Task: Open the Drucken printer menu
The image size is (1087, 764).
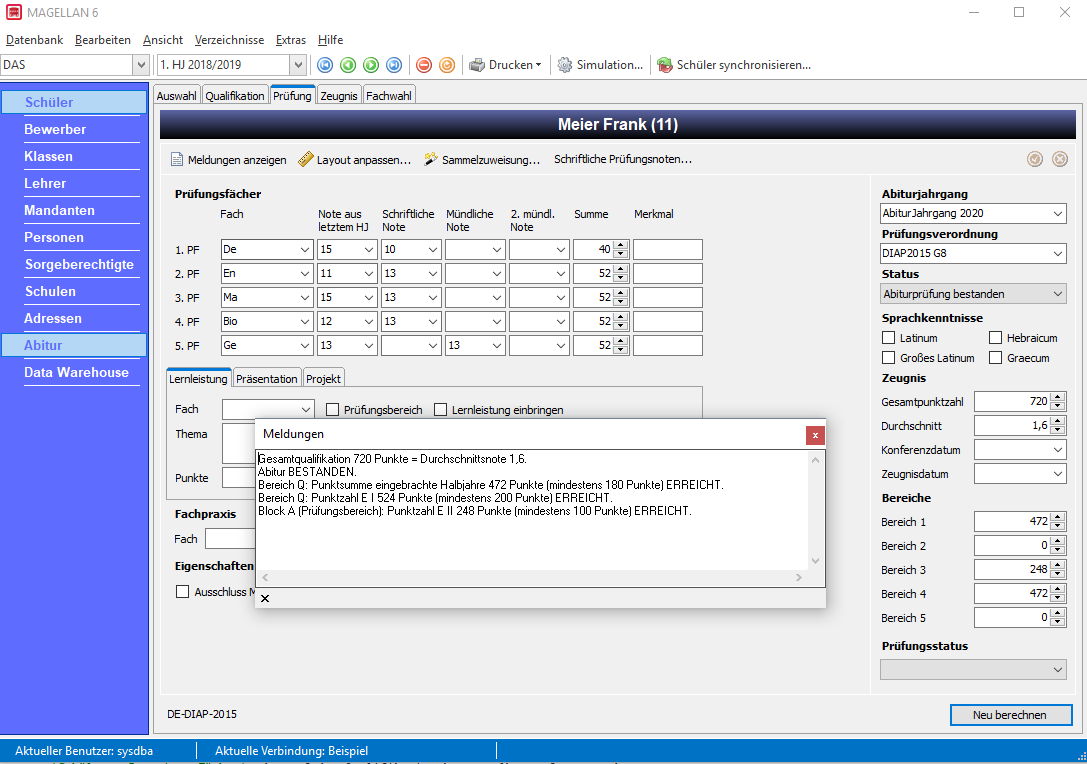Action: point(505,65)
